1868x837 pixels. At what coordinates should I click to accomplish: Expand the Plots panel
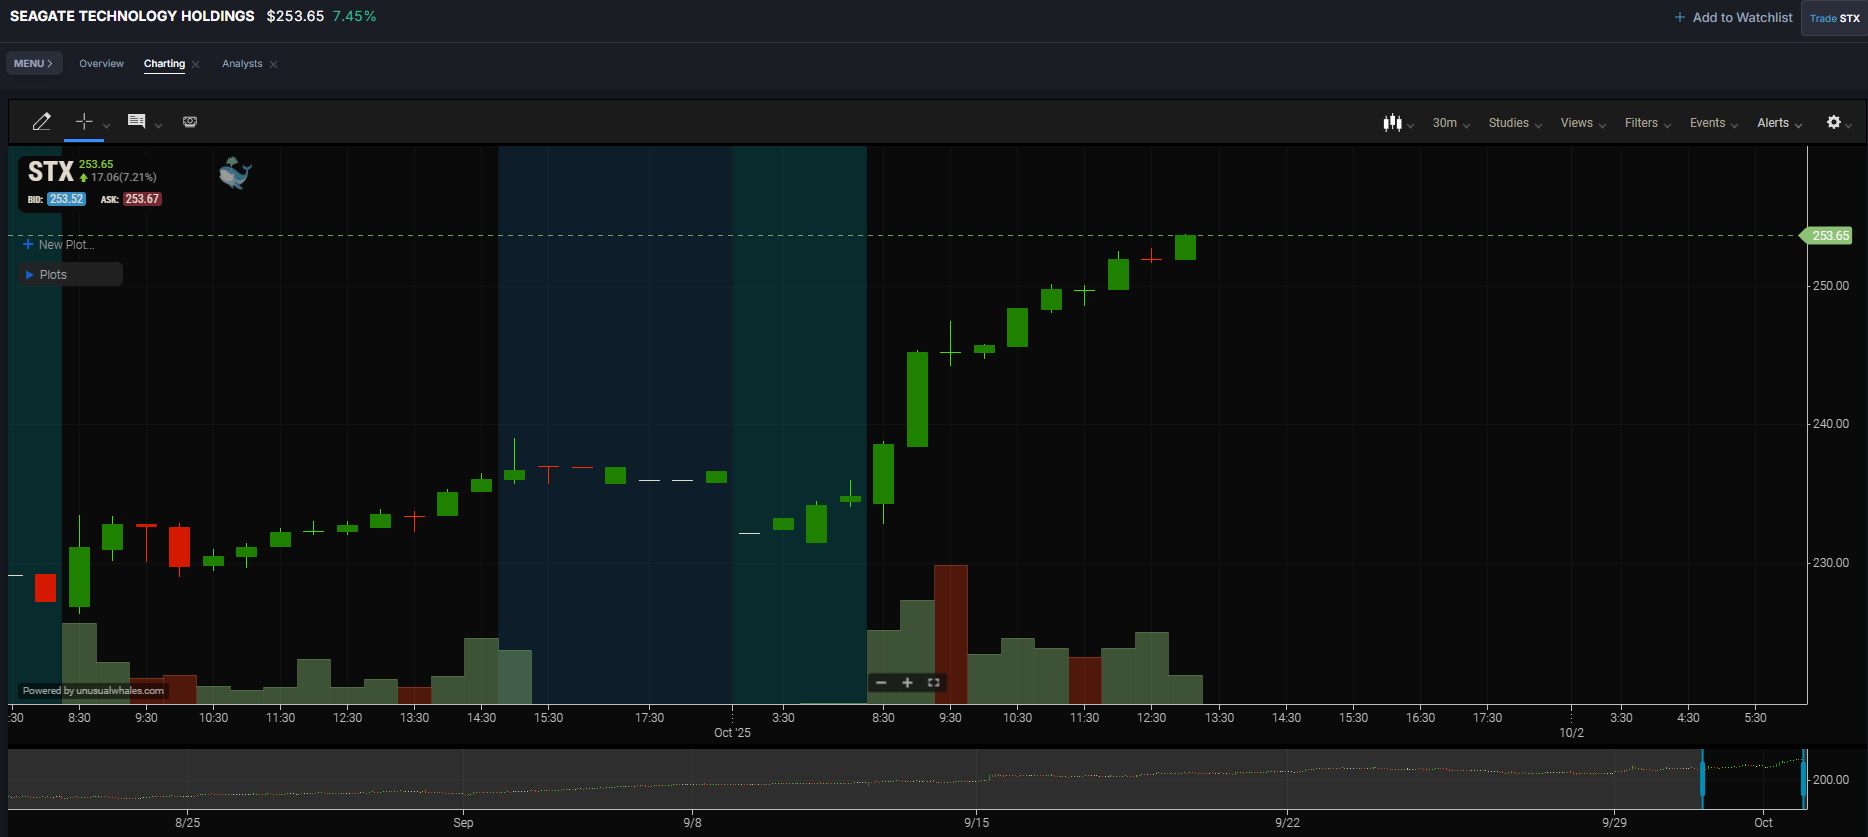pyautogui.click(x=70, y=274)
